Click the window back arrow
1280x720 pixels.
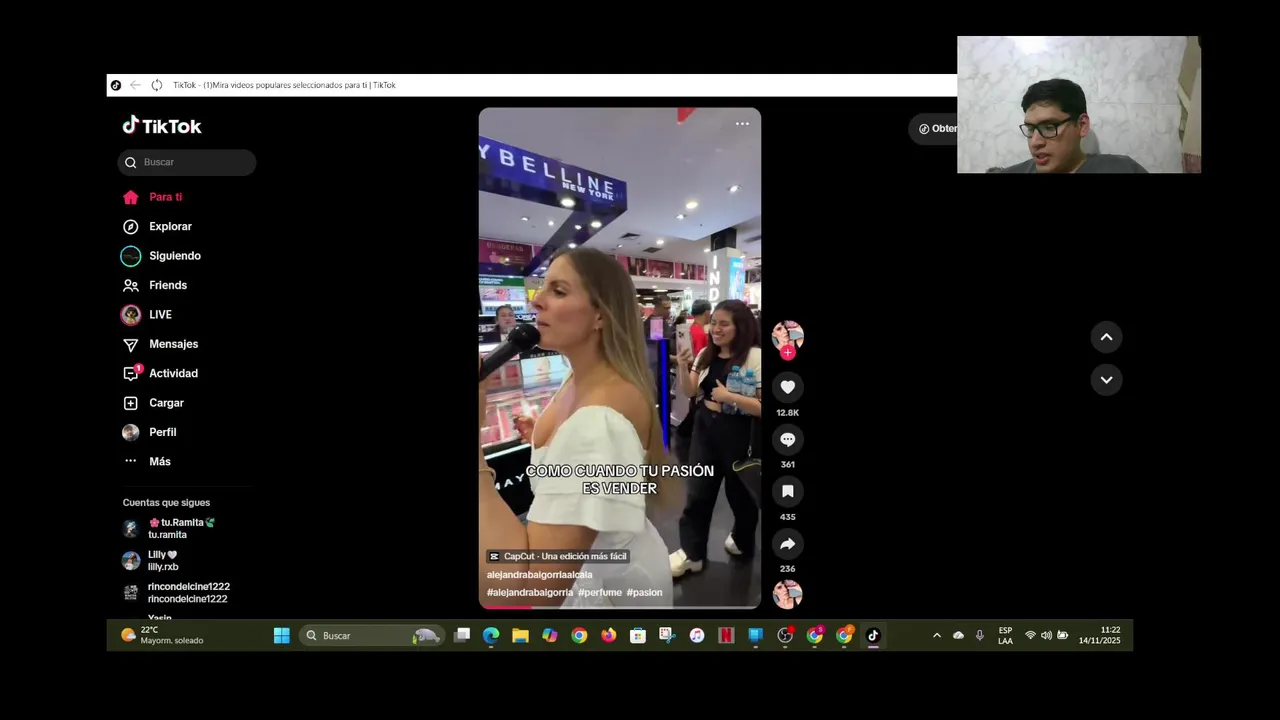click(135, 85)
